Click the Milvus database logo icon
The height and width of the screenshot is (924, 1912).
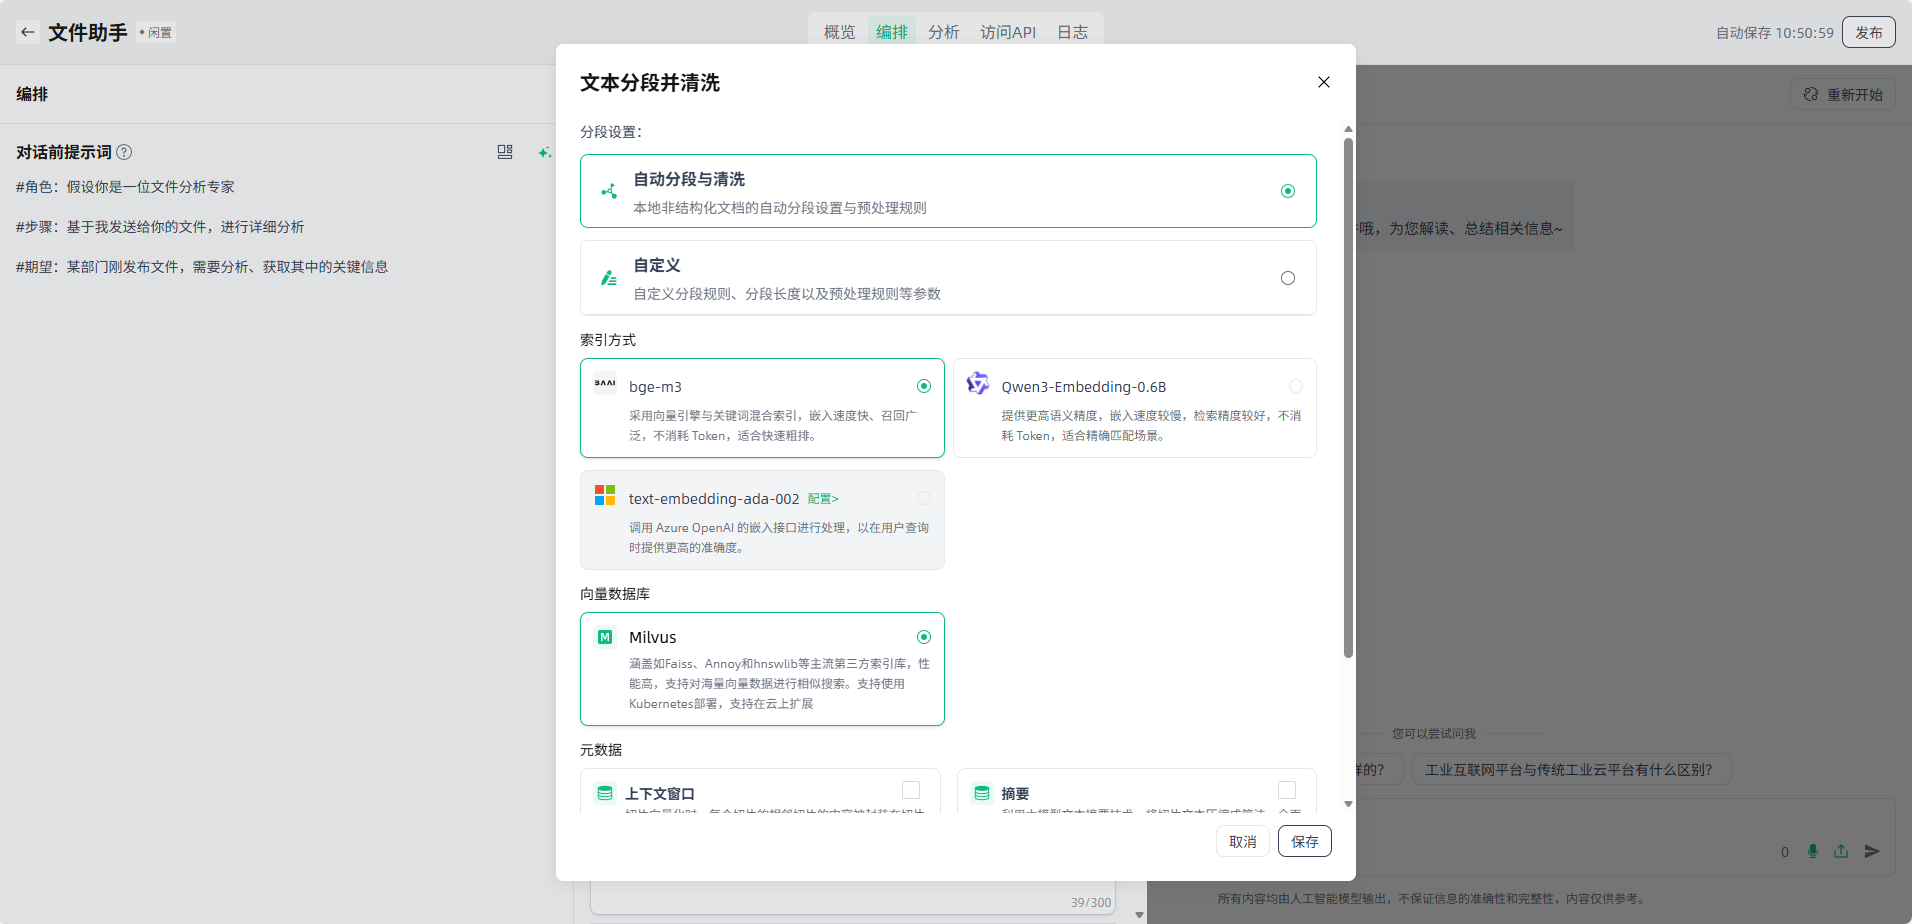(605, 637)
